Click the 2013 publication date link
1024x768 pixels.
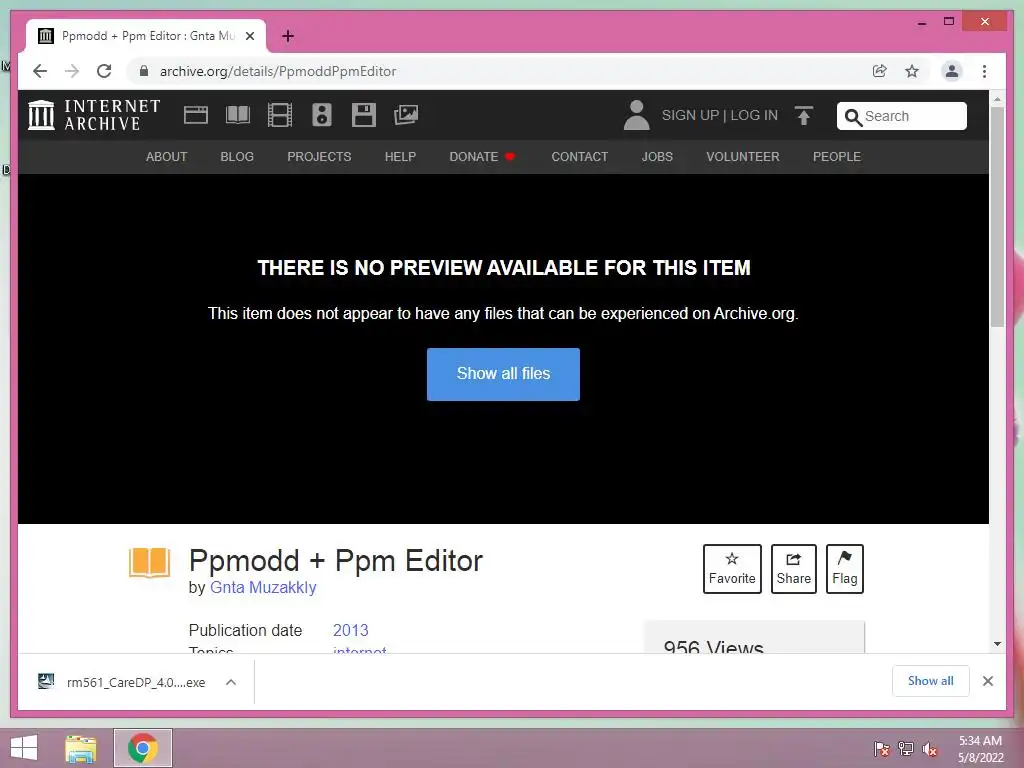pos(351,630)
